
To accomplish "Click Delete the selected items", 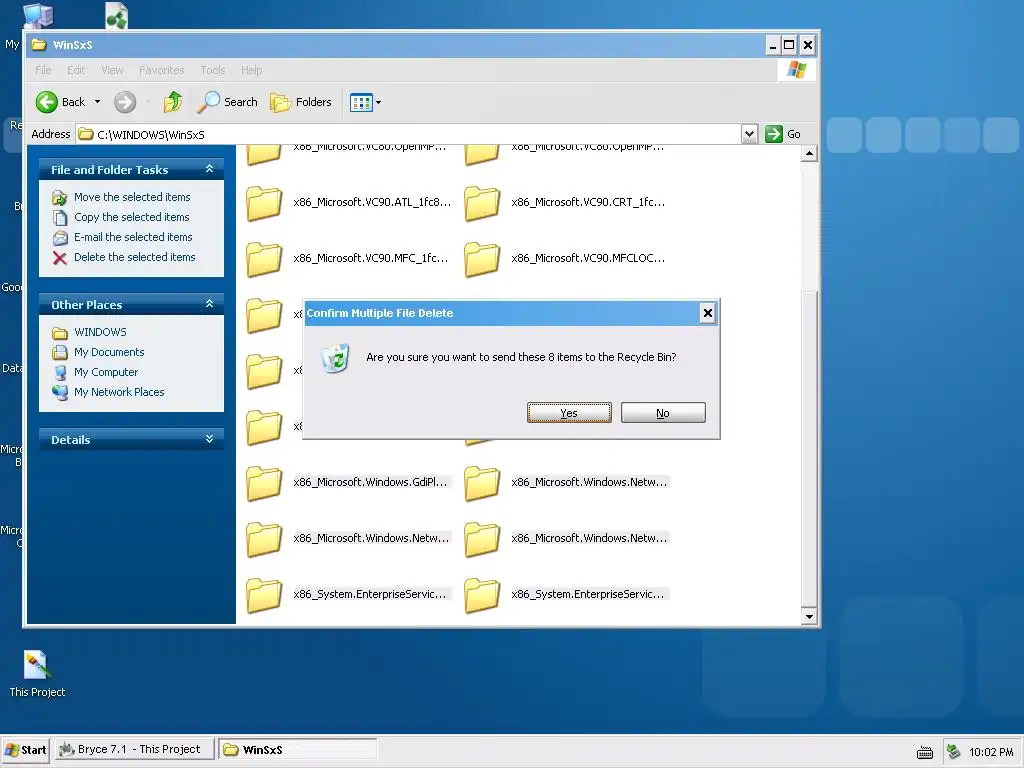I will (134, 257).
